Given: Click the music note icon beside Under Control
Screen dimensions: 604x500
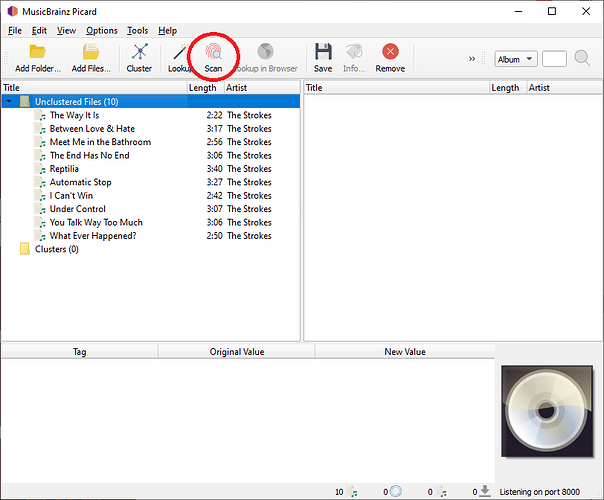Looking at the screenshot, I should [x=40, y=209].
